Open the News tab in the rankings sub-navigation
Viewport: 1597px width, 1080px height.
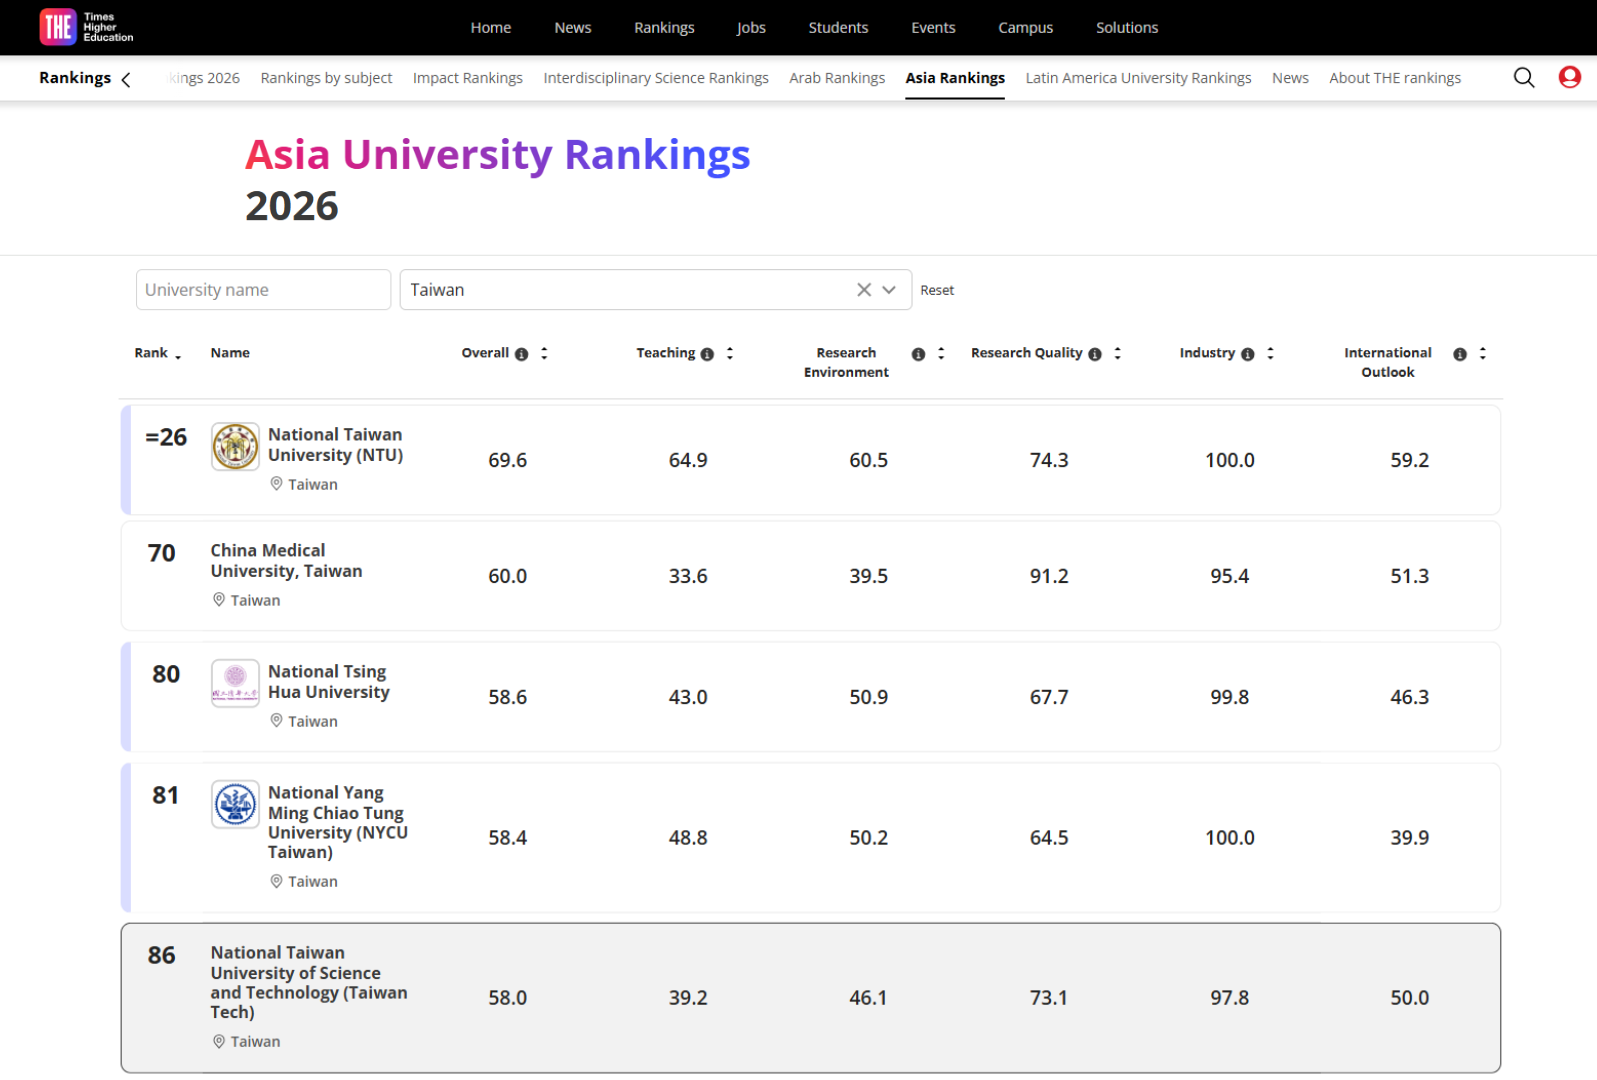[1290, 78]
